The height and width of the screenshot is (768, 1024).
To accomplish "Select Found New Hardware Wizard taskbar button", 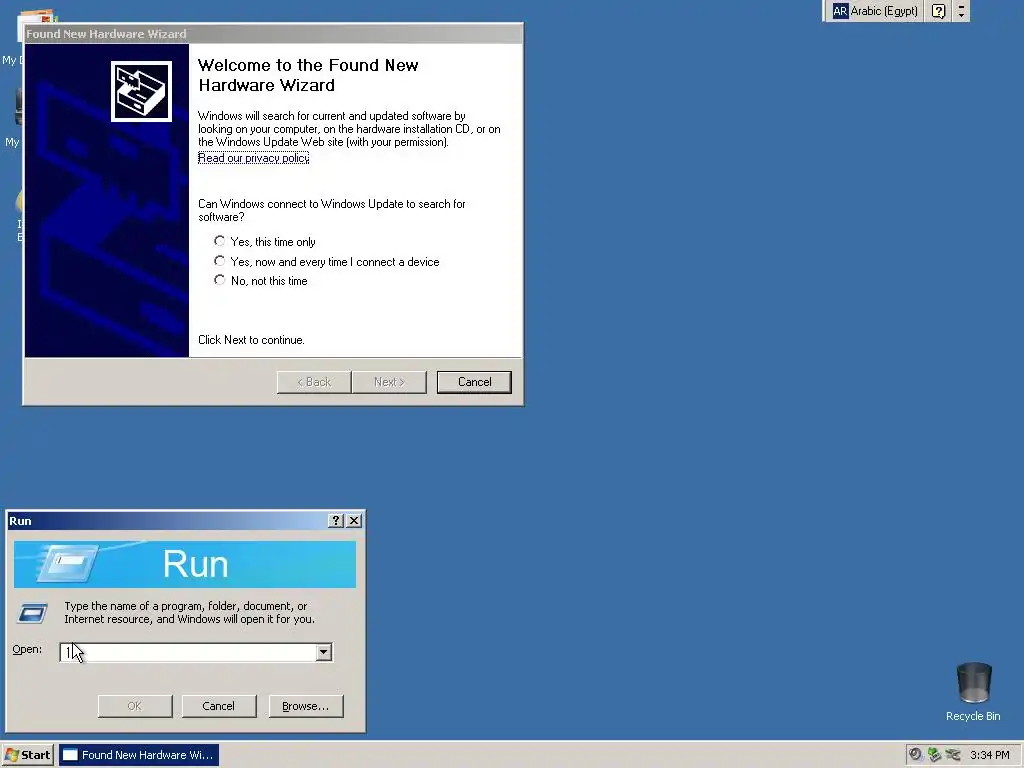I will (139, 755).
